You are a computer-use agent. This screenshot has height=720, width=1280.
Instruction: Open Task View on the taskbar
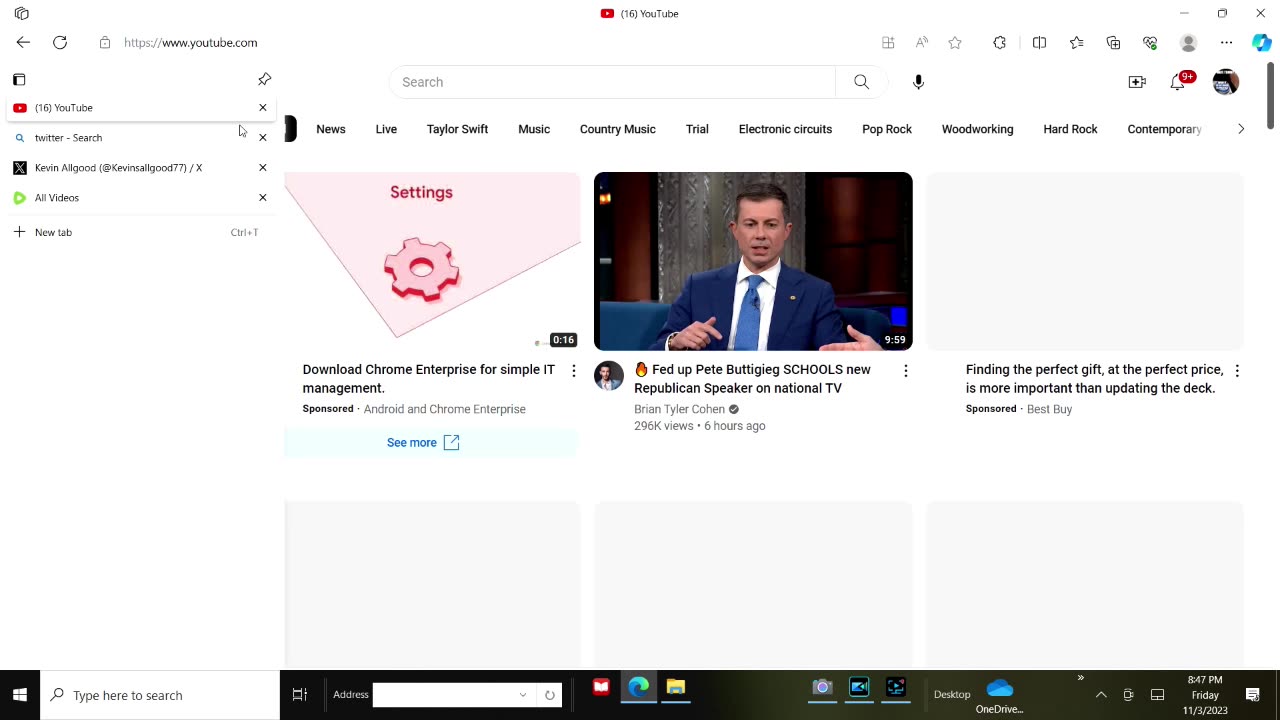tap(300, 695)
